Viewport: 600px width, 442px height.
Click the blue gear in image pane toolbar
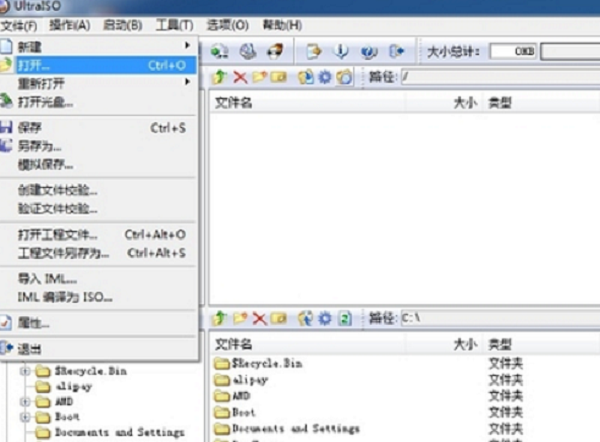click(325, 77)
